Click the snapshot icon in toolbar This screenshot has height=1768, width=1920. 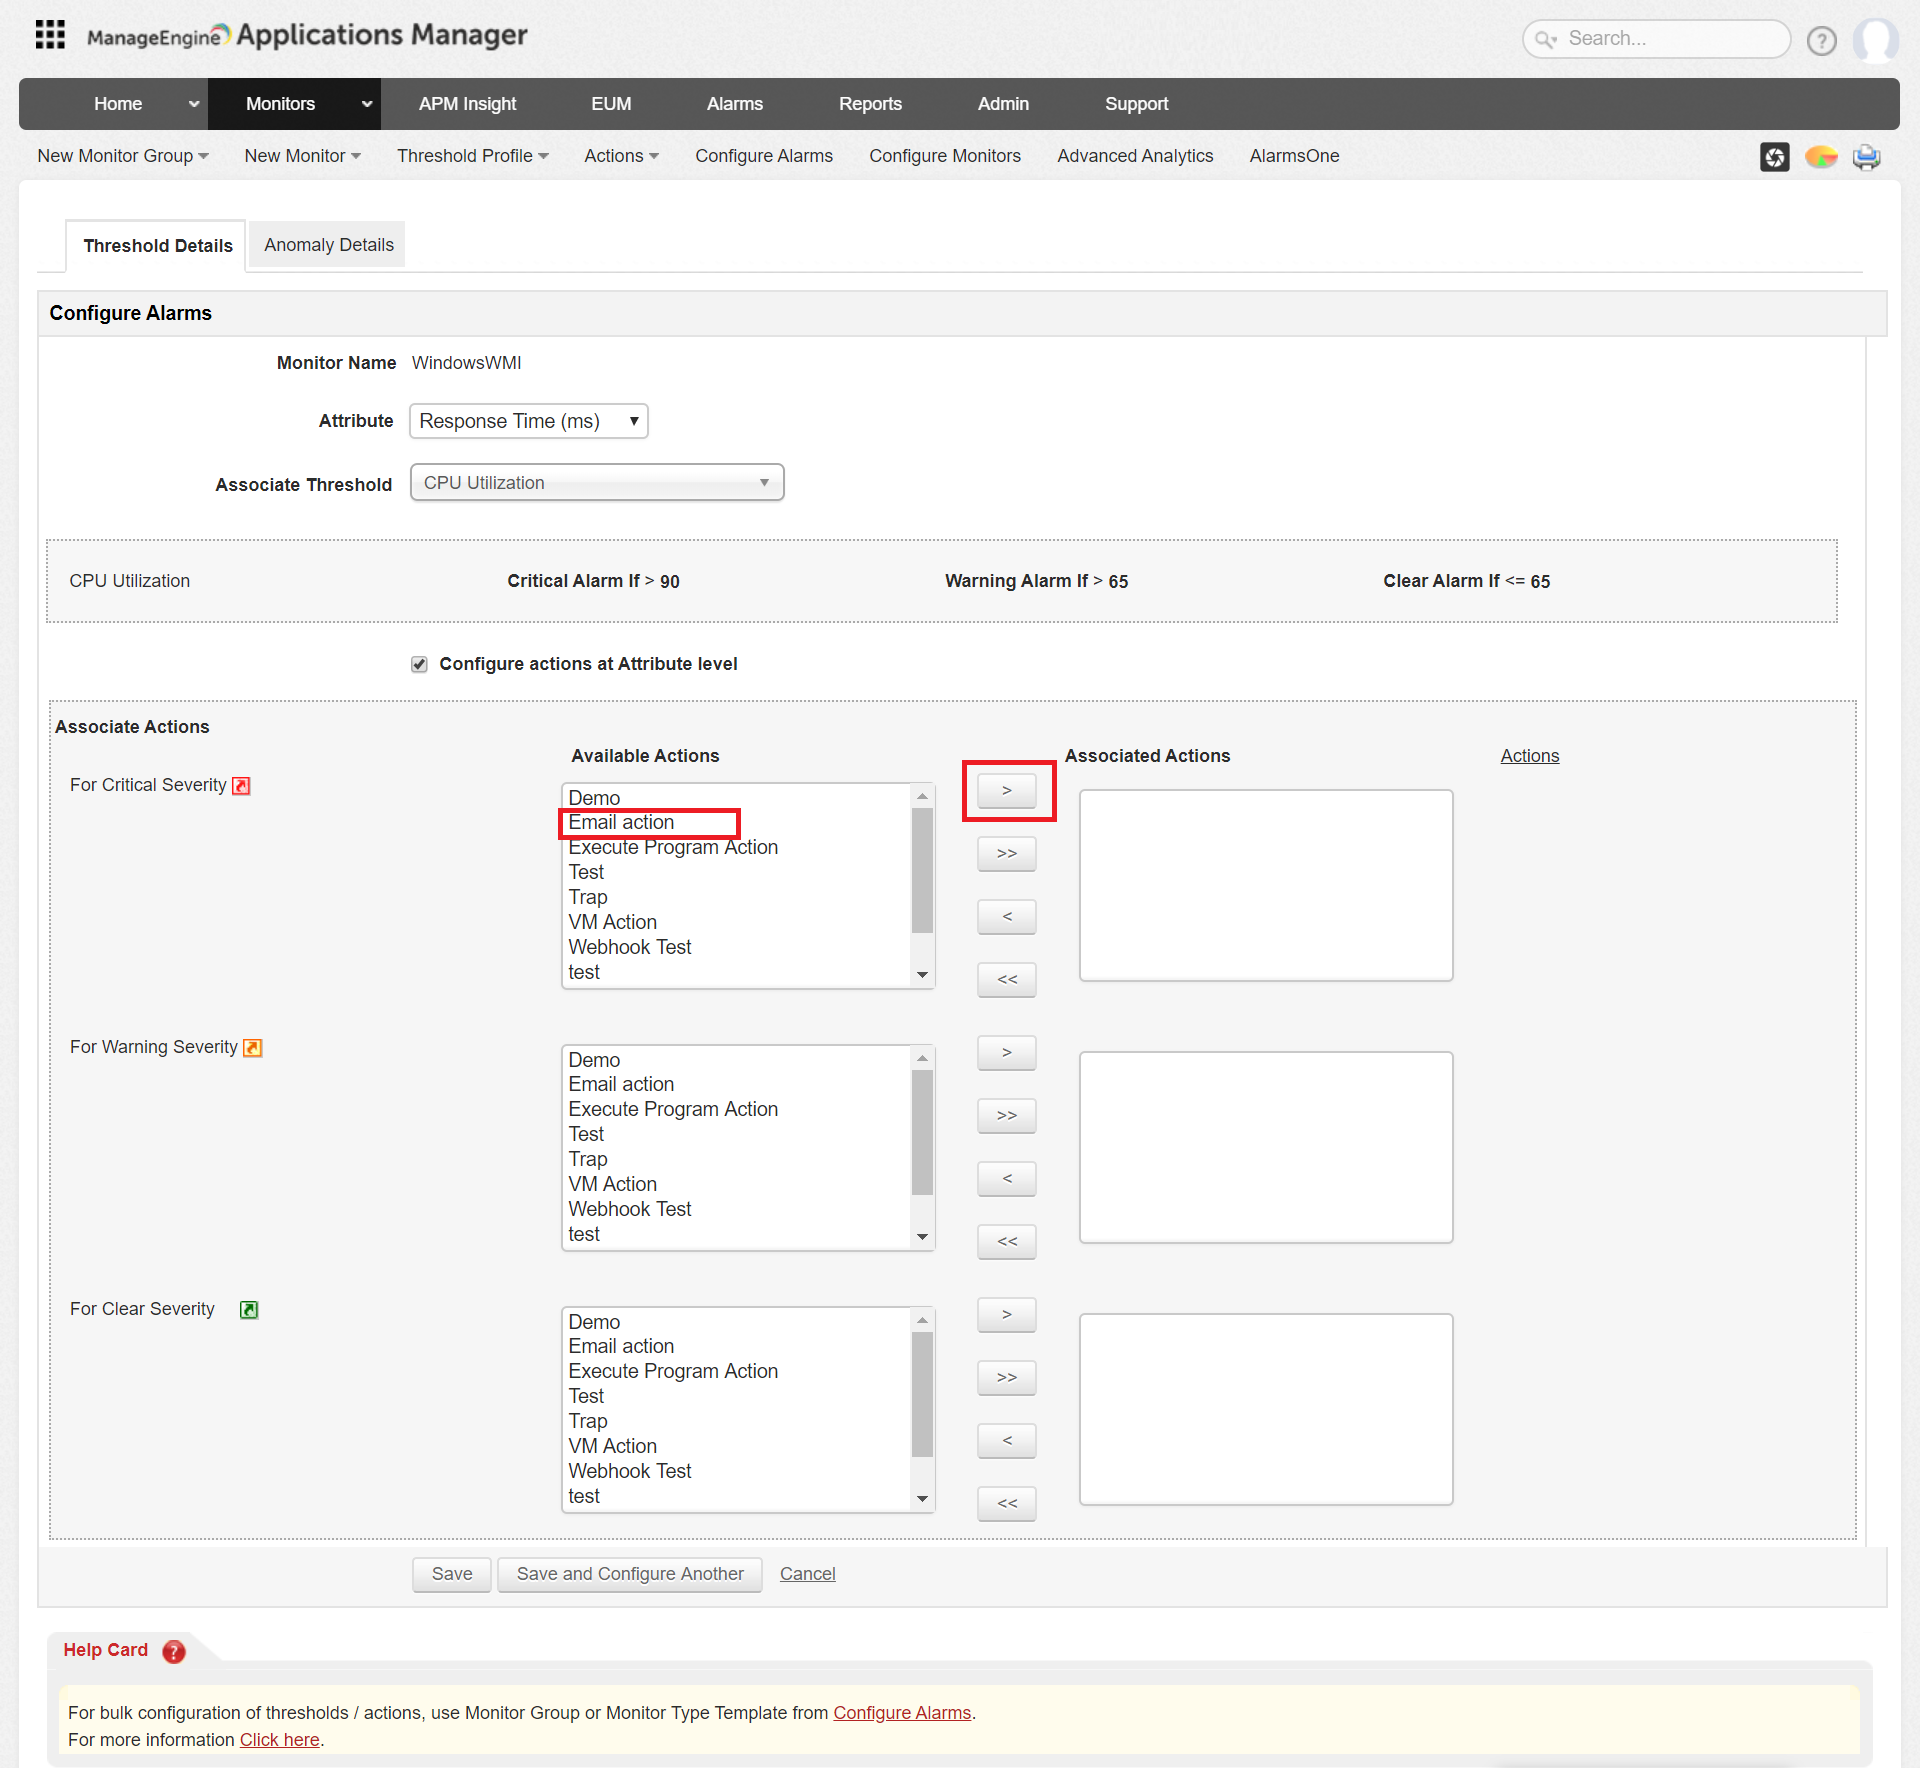[1774, 157]
